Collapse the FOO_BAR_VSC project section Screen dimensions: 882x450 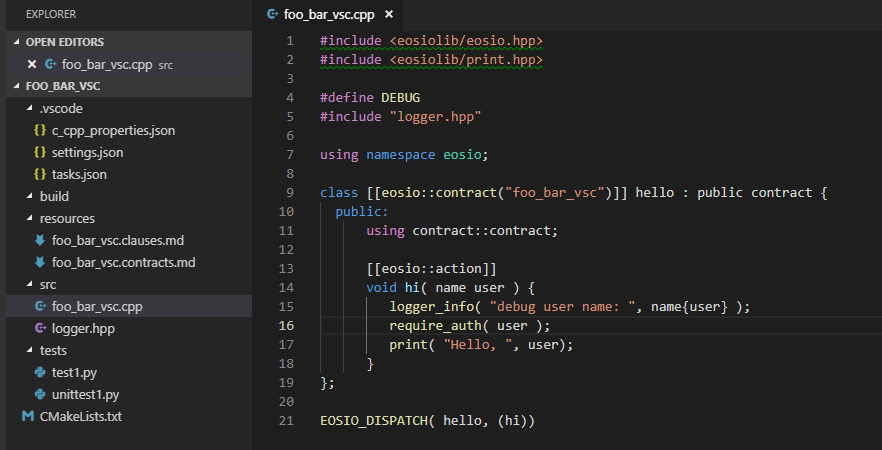pyautogui.click(x=16, y=87)
